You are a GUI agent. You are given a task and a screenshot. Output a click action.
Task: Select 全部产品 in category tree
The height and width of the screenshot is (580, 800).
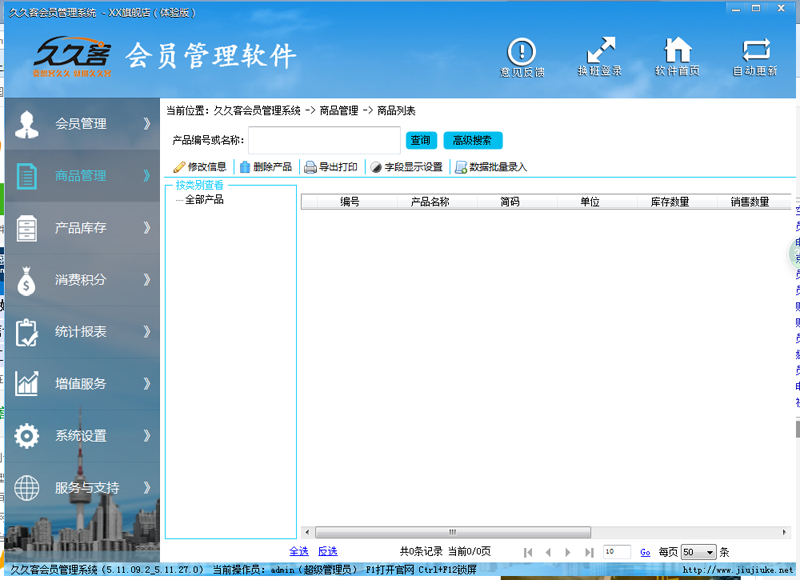coord(204,199)
